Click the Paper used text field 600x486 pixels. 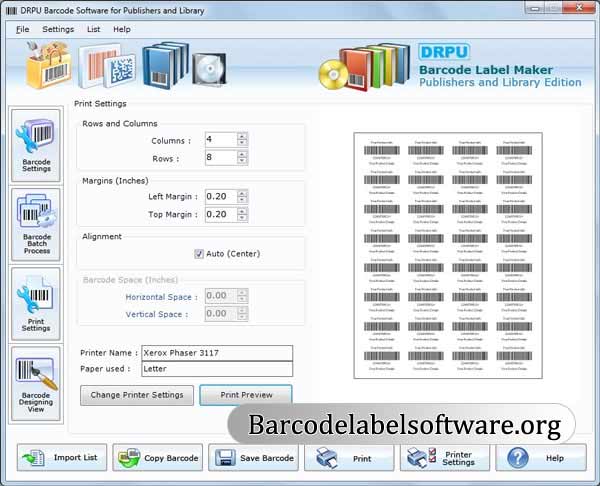pos(217,369)
